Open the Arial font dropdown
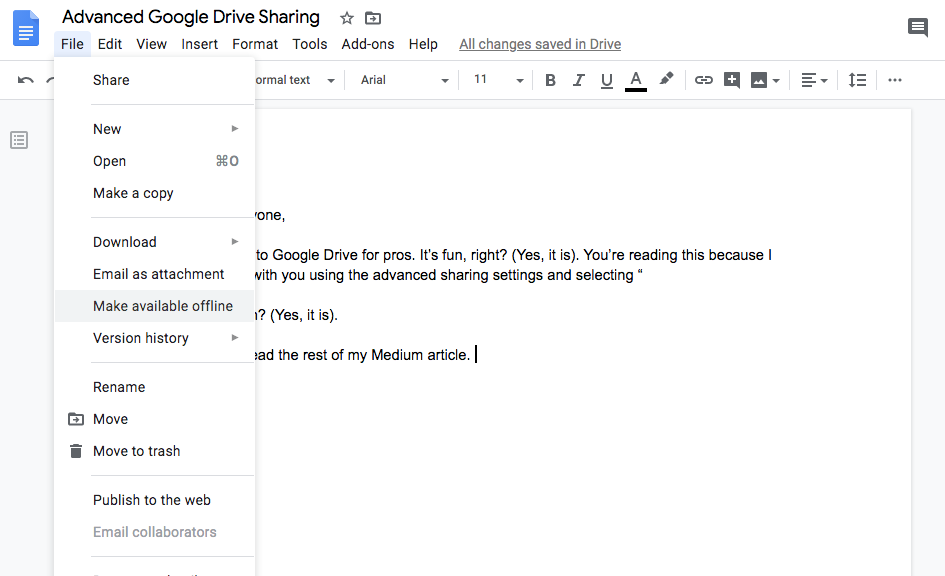The width and height of the screenshot is (945, 576). [404, 80]
